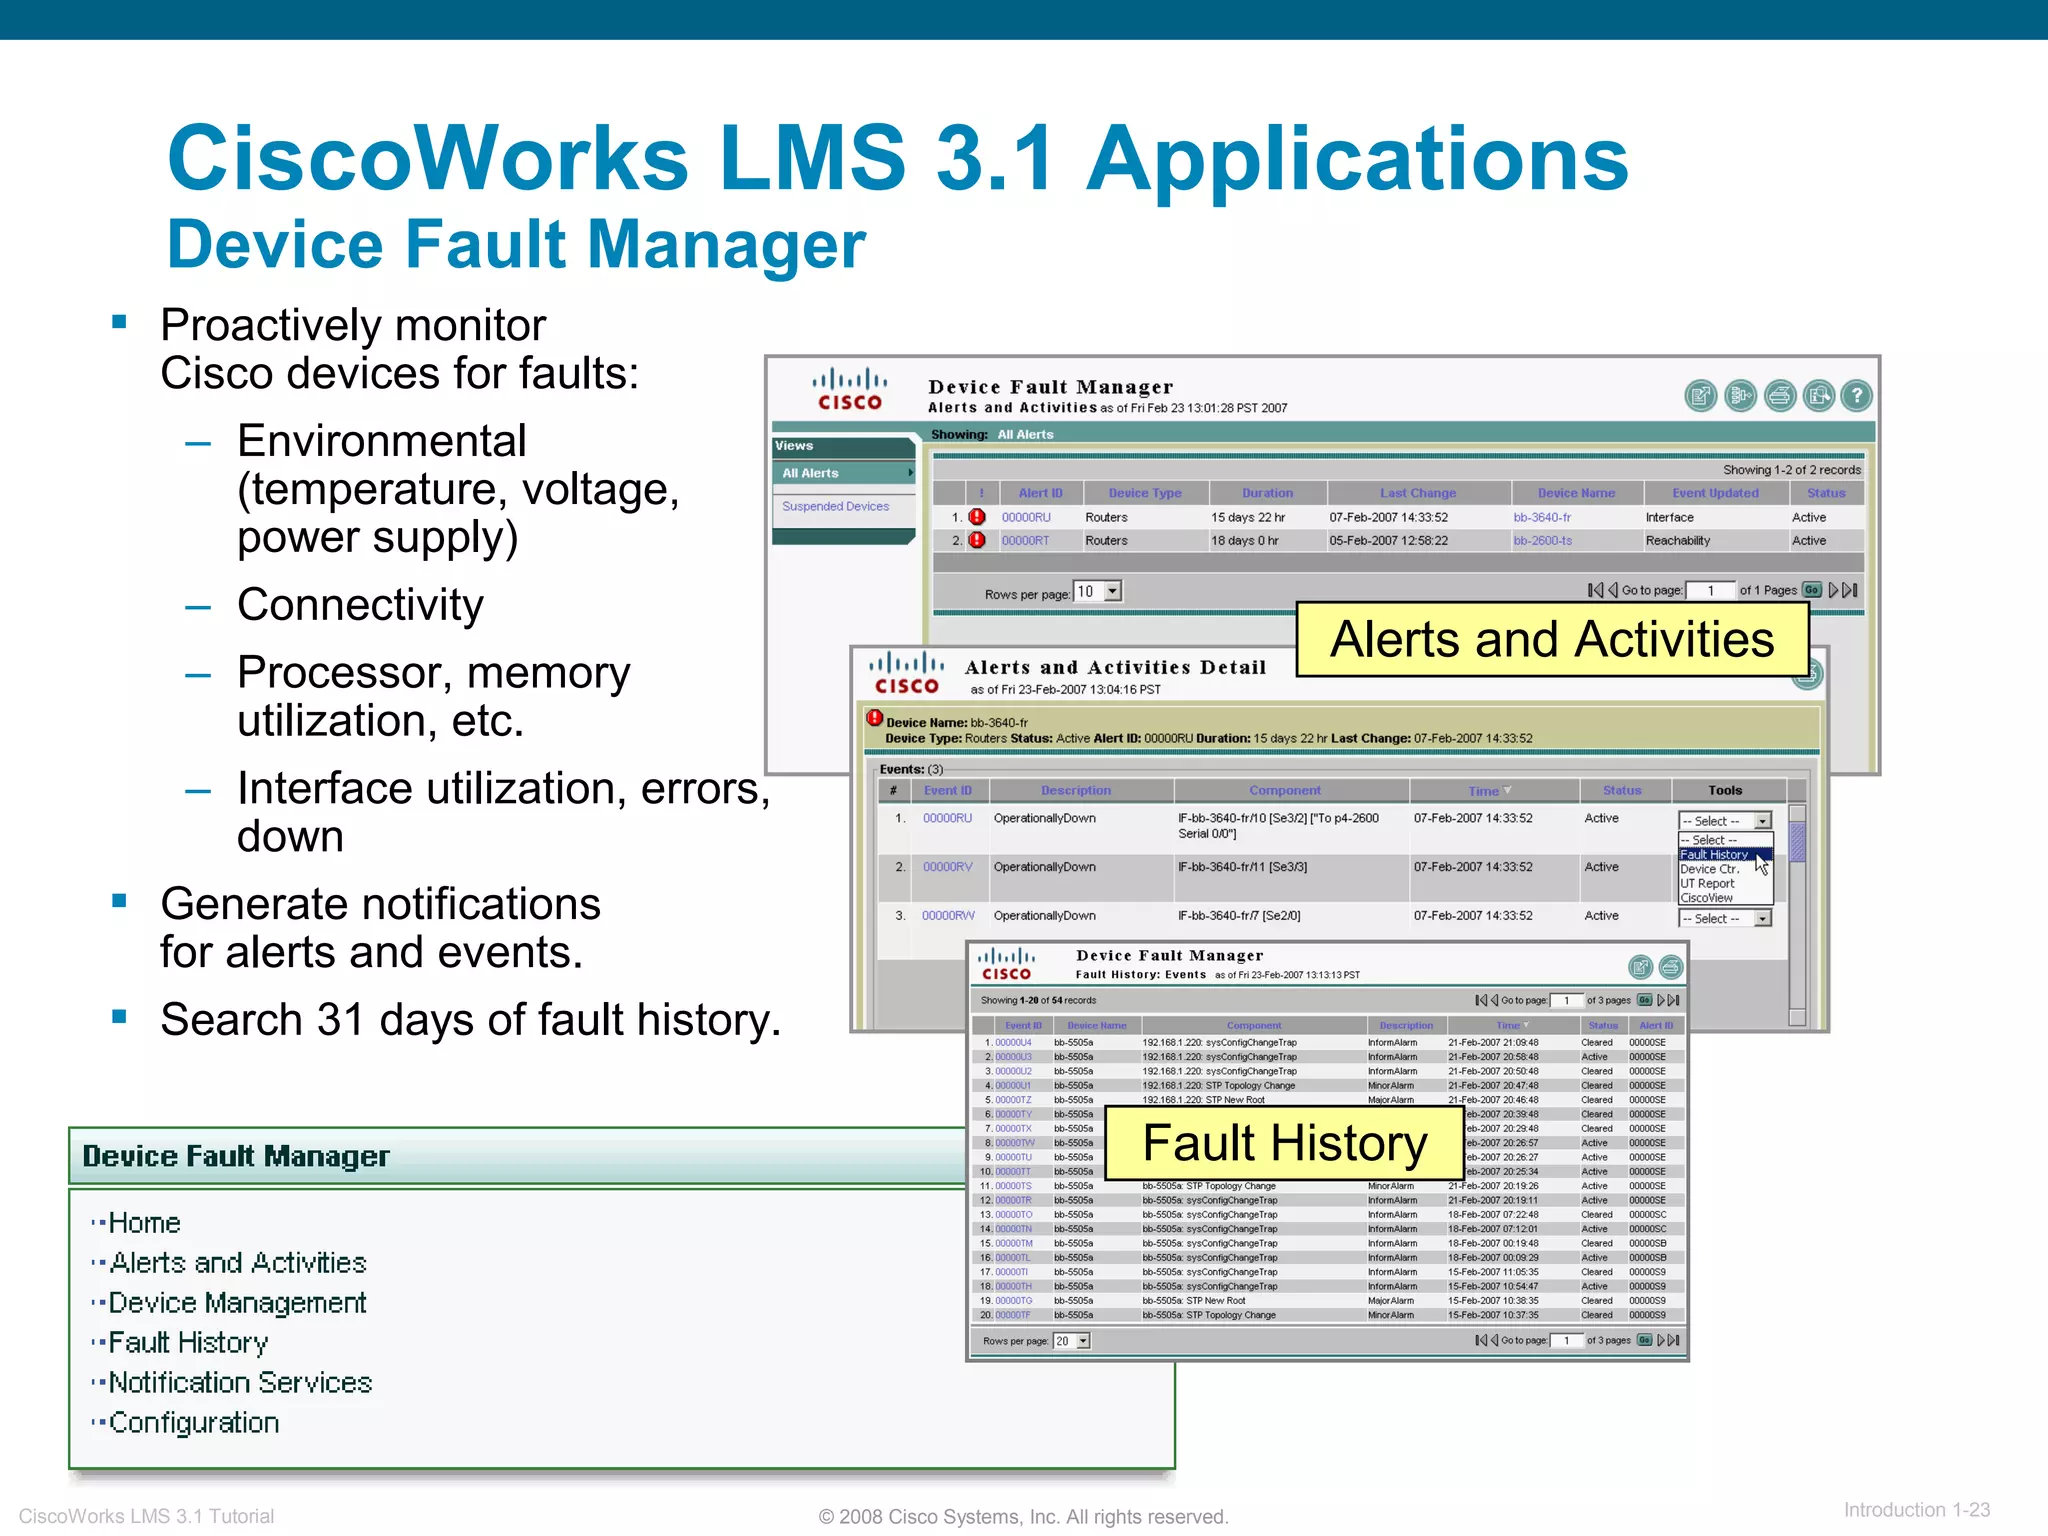Open event 00000TF link in Fault History
Viewport: 2048px width, 1536px height.
click(x=1012, y=1315)
